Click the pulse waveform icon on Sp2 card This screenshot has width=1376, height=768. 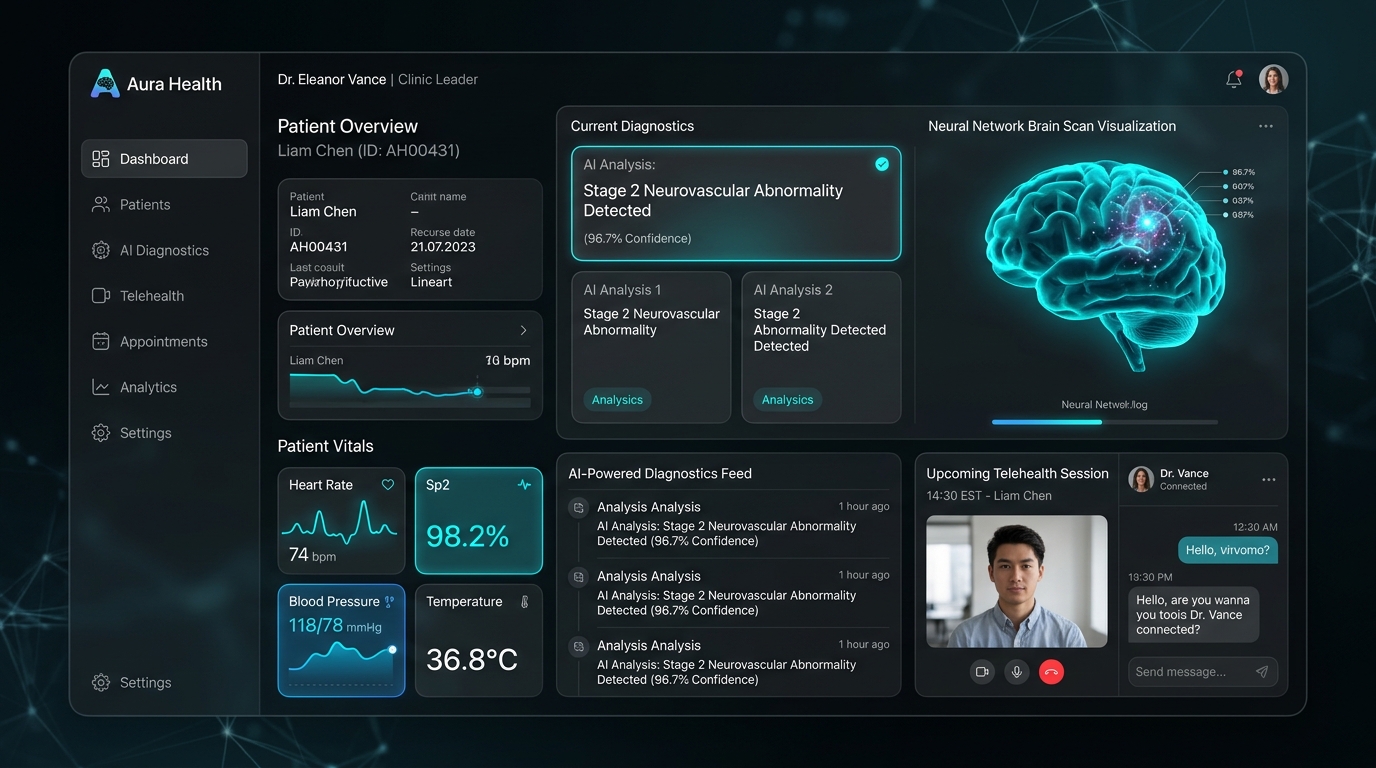[524, 485]
